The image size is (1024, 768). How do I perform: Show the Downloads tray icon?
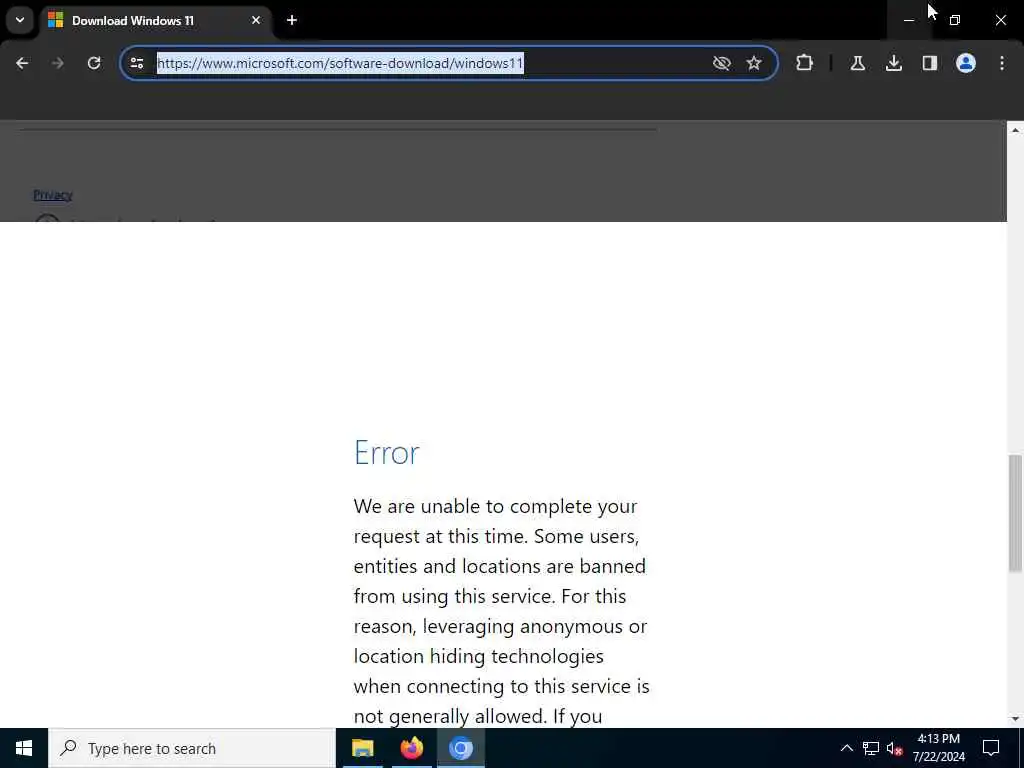tap(894, 63)
